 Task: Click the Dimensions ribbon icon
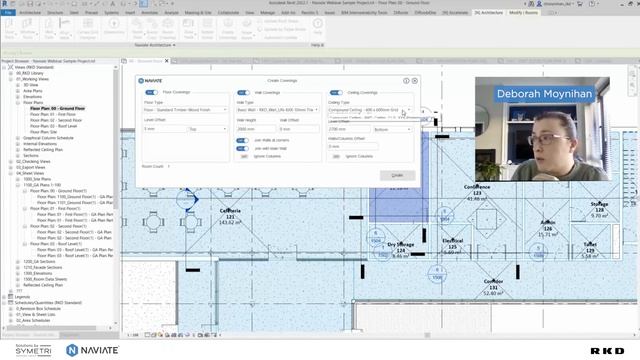(x=114, y=26)
